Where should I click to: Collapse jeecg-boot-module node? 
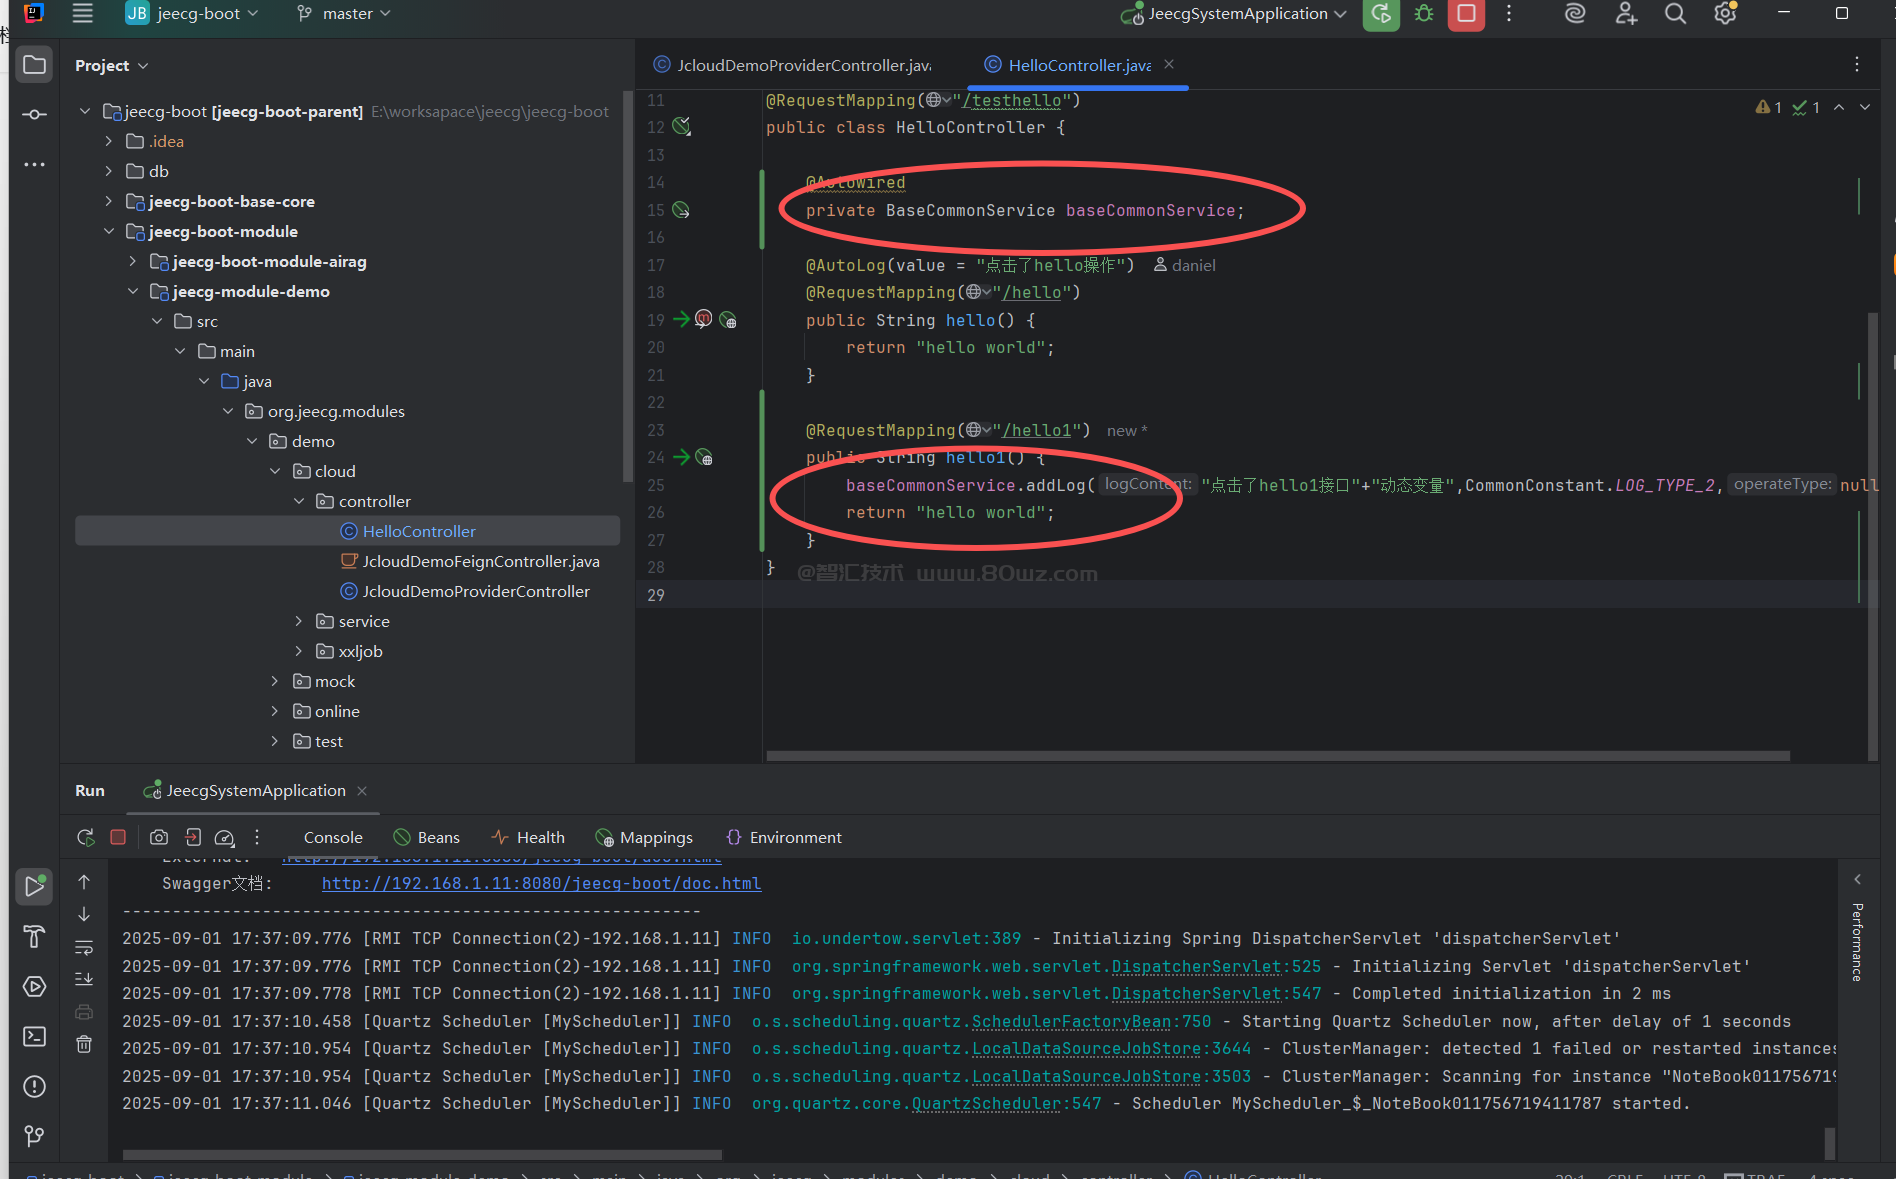point(108,231)
